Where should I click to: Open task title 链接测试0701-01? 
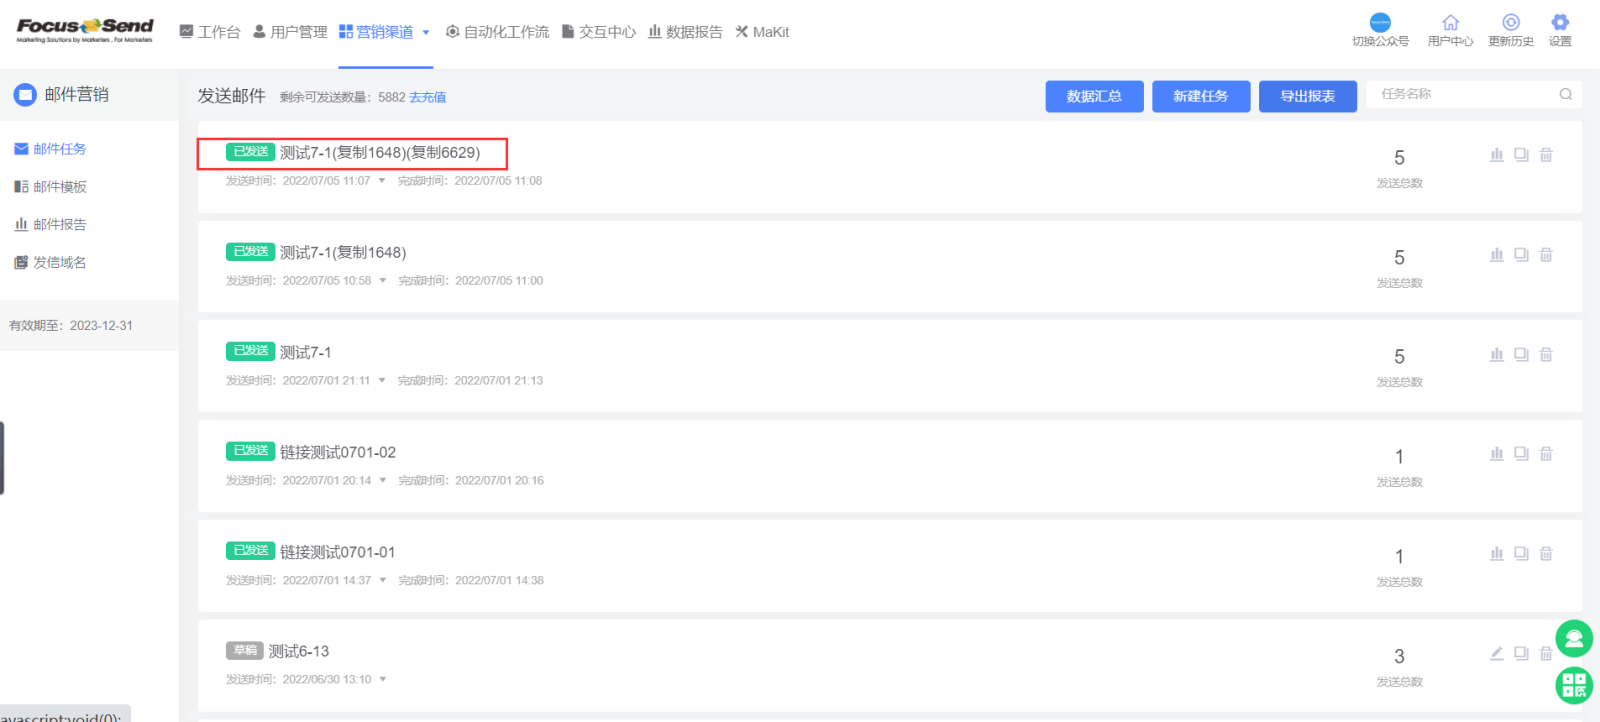(x=338, y=552)
